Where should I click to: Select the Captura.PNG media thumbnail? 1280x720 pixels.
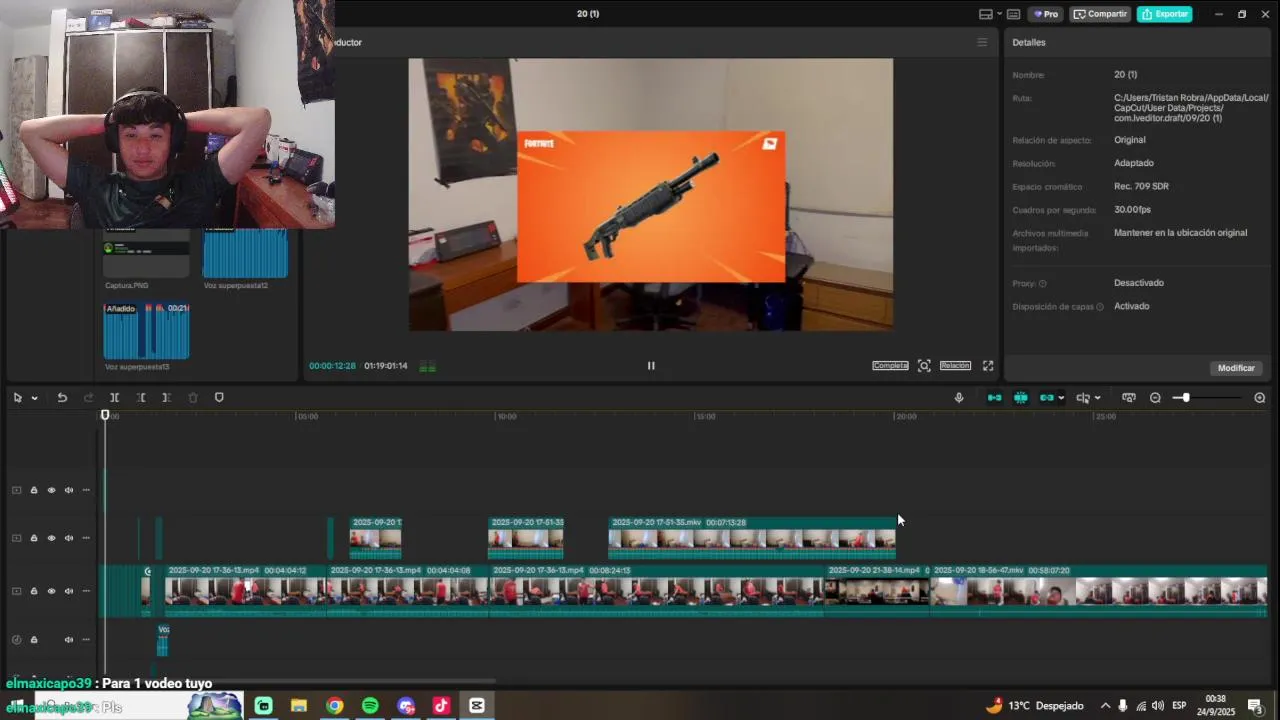147,253
